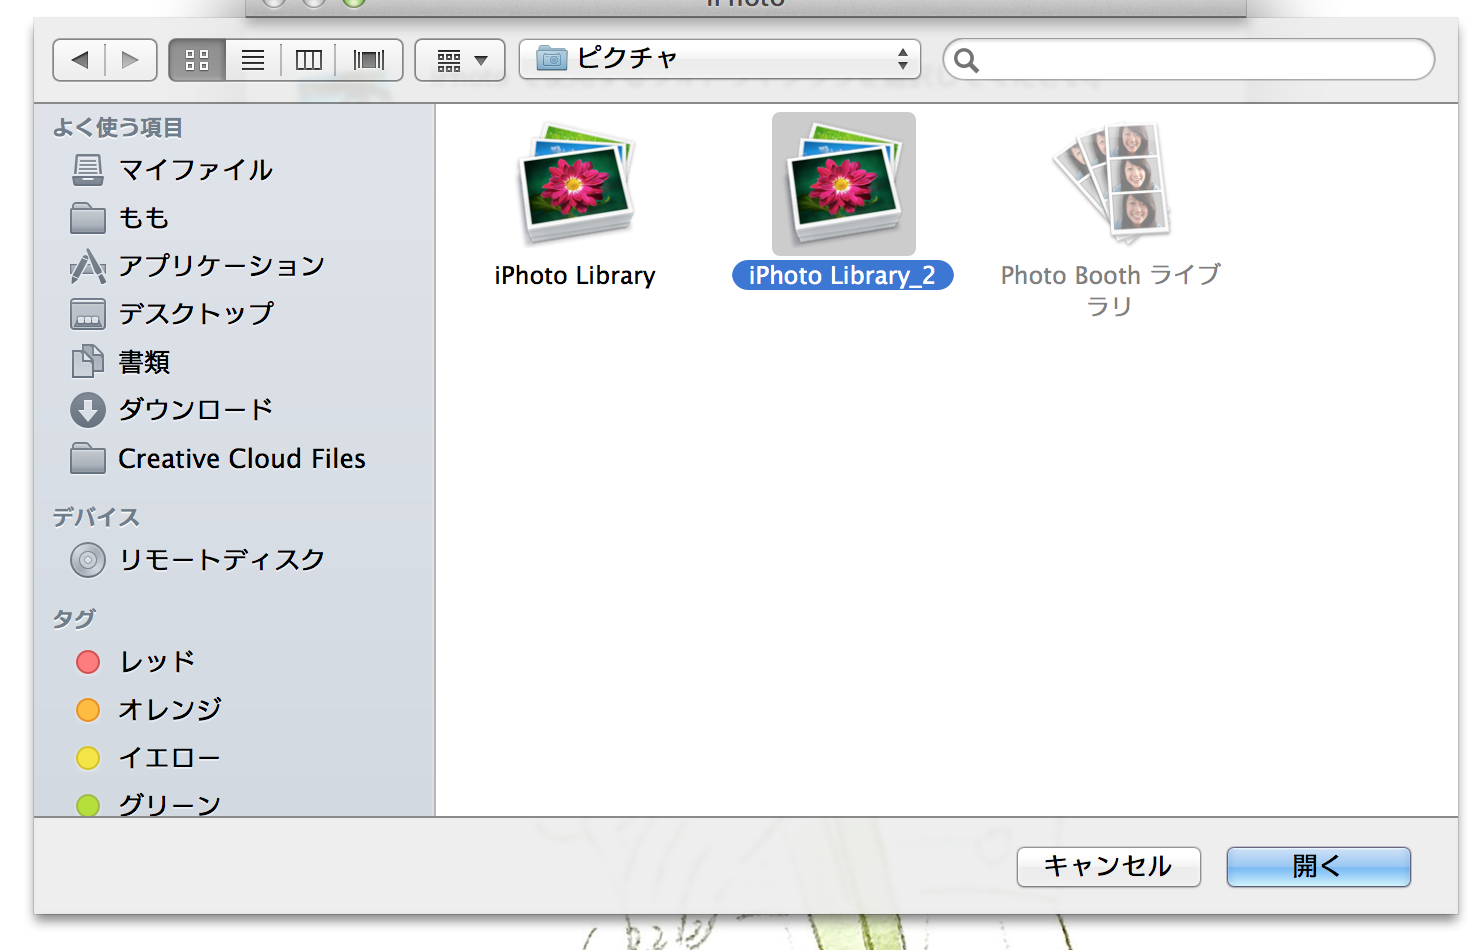
Task: Click the ダウンロード arrow icon
Action: point(88,410)
